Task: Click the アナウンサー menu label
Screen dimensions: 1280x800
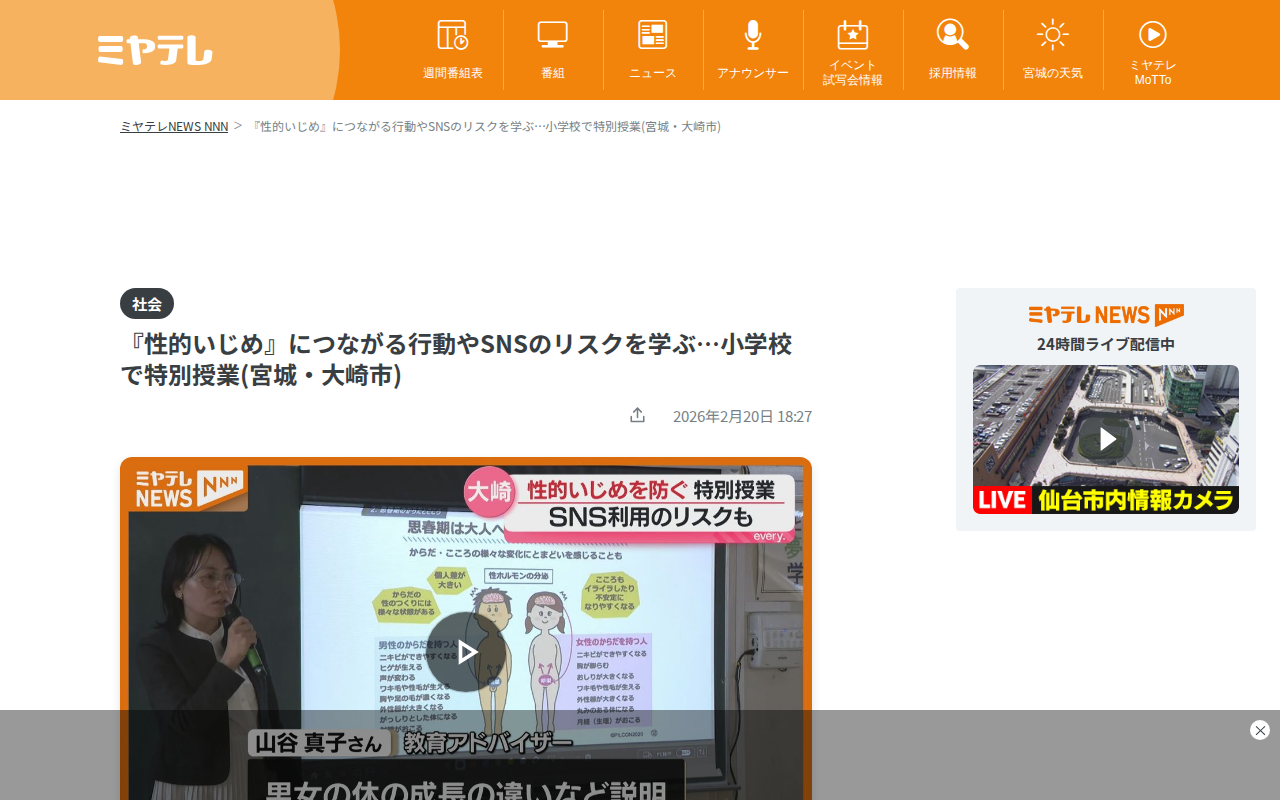Action: (x=753, y=73)
